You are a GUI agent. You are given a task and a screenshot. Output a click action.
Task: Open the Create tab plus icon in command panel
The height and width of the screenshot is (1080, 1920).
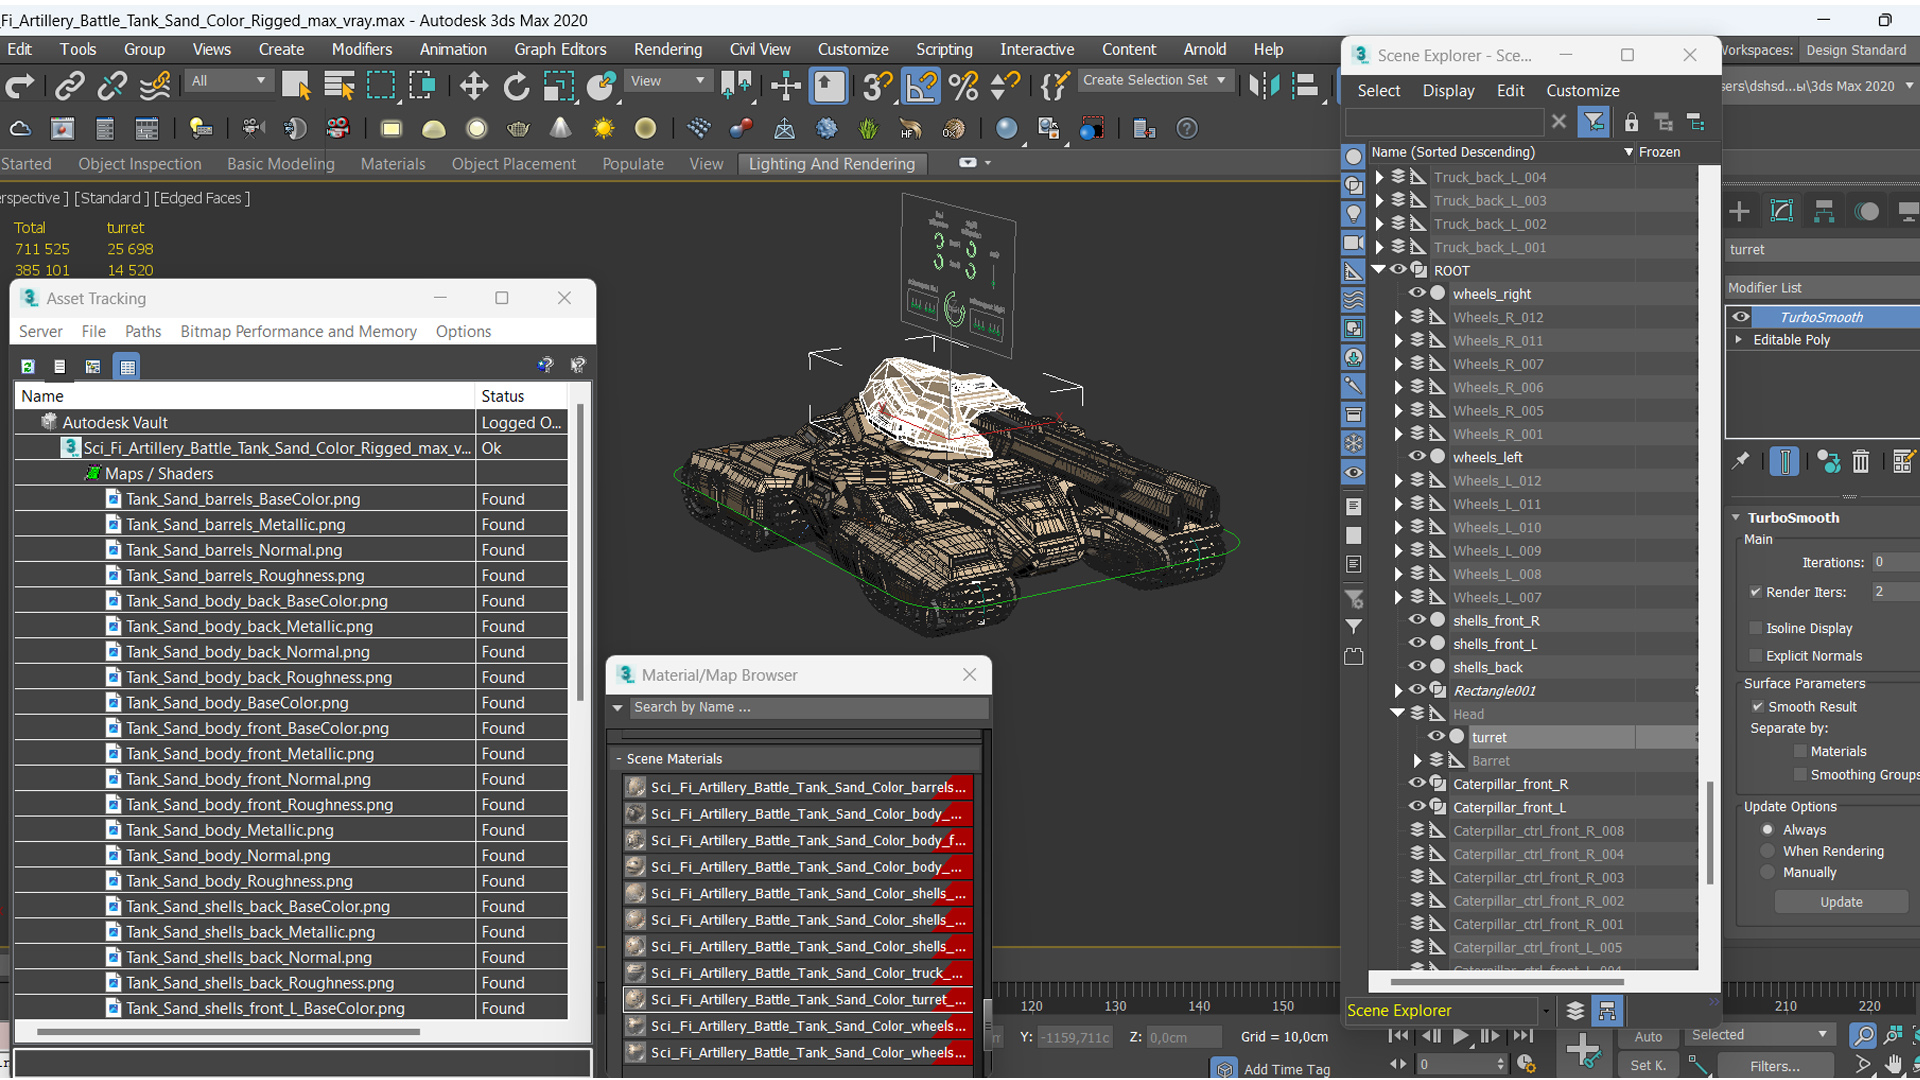(x=1739, y=211)
